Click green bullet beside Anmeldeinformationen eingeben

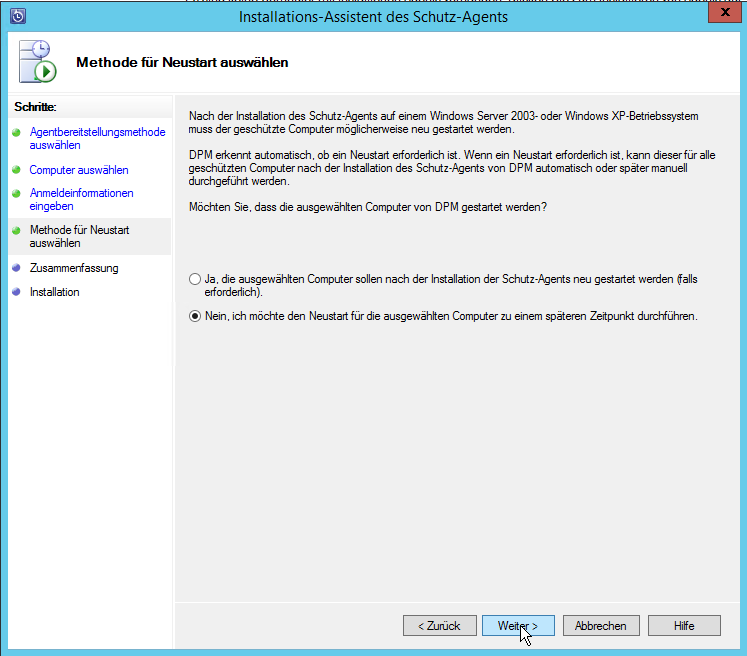click(16, 193)
